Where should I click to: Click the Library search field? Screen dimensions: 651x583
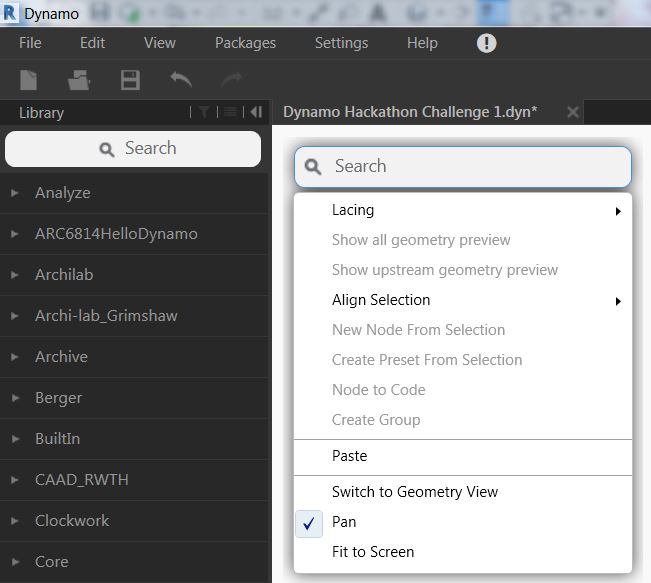(x=133, y=149)
